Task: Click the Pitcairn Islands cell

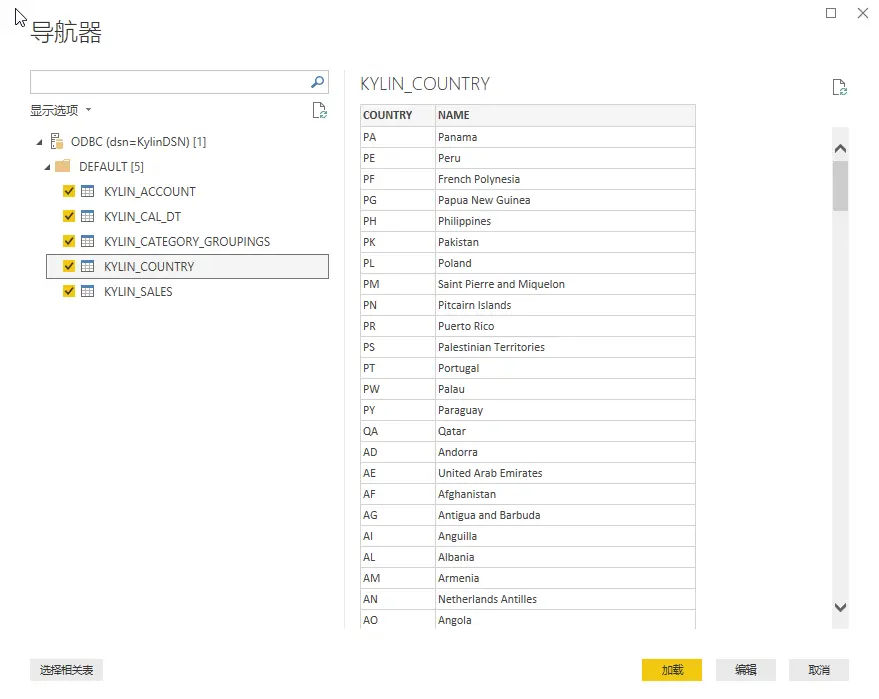Action: 565,305
